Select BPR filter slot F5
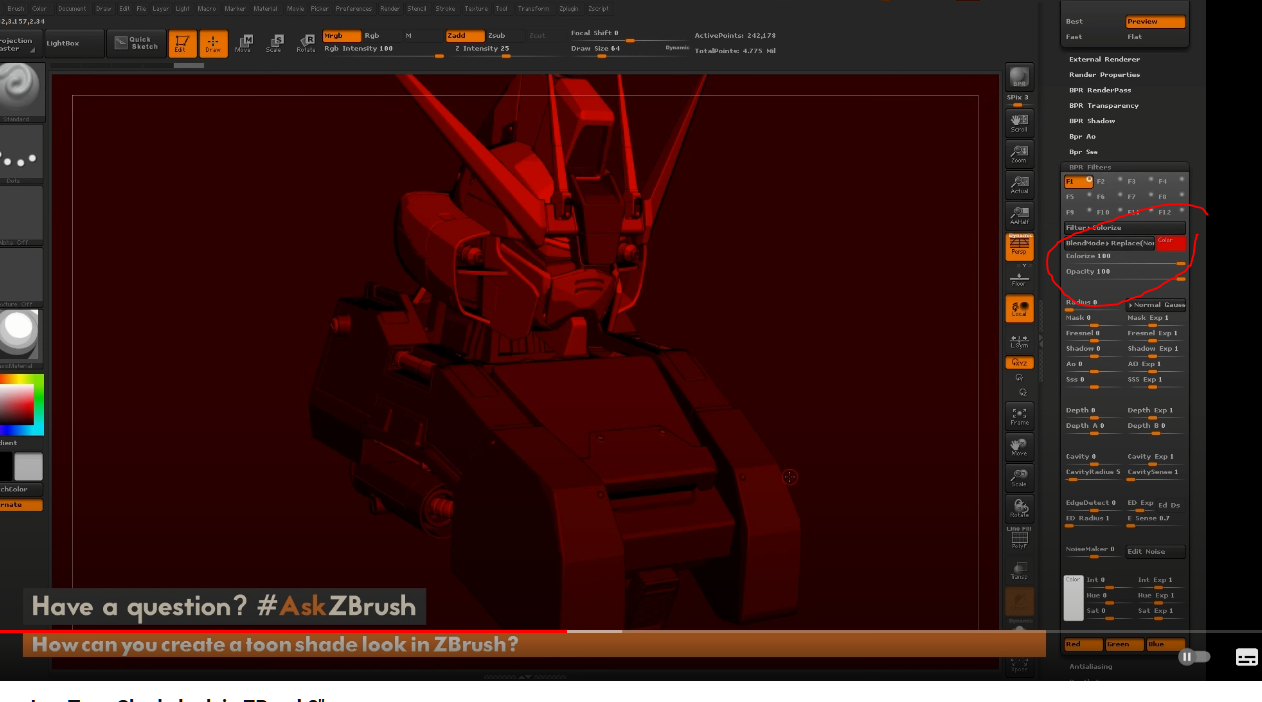This screenshot has height=702, width=1262. [x=1077, y=197]
